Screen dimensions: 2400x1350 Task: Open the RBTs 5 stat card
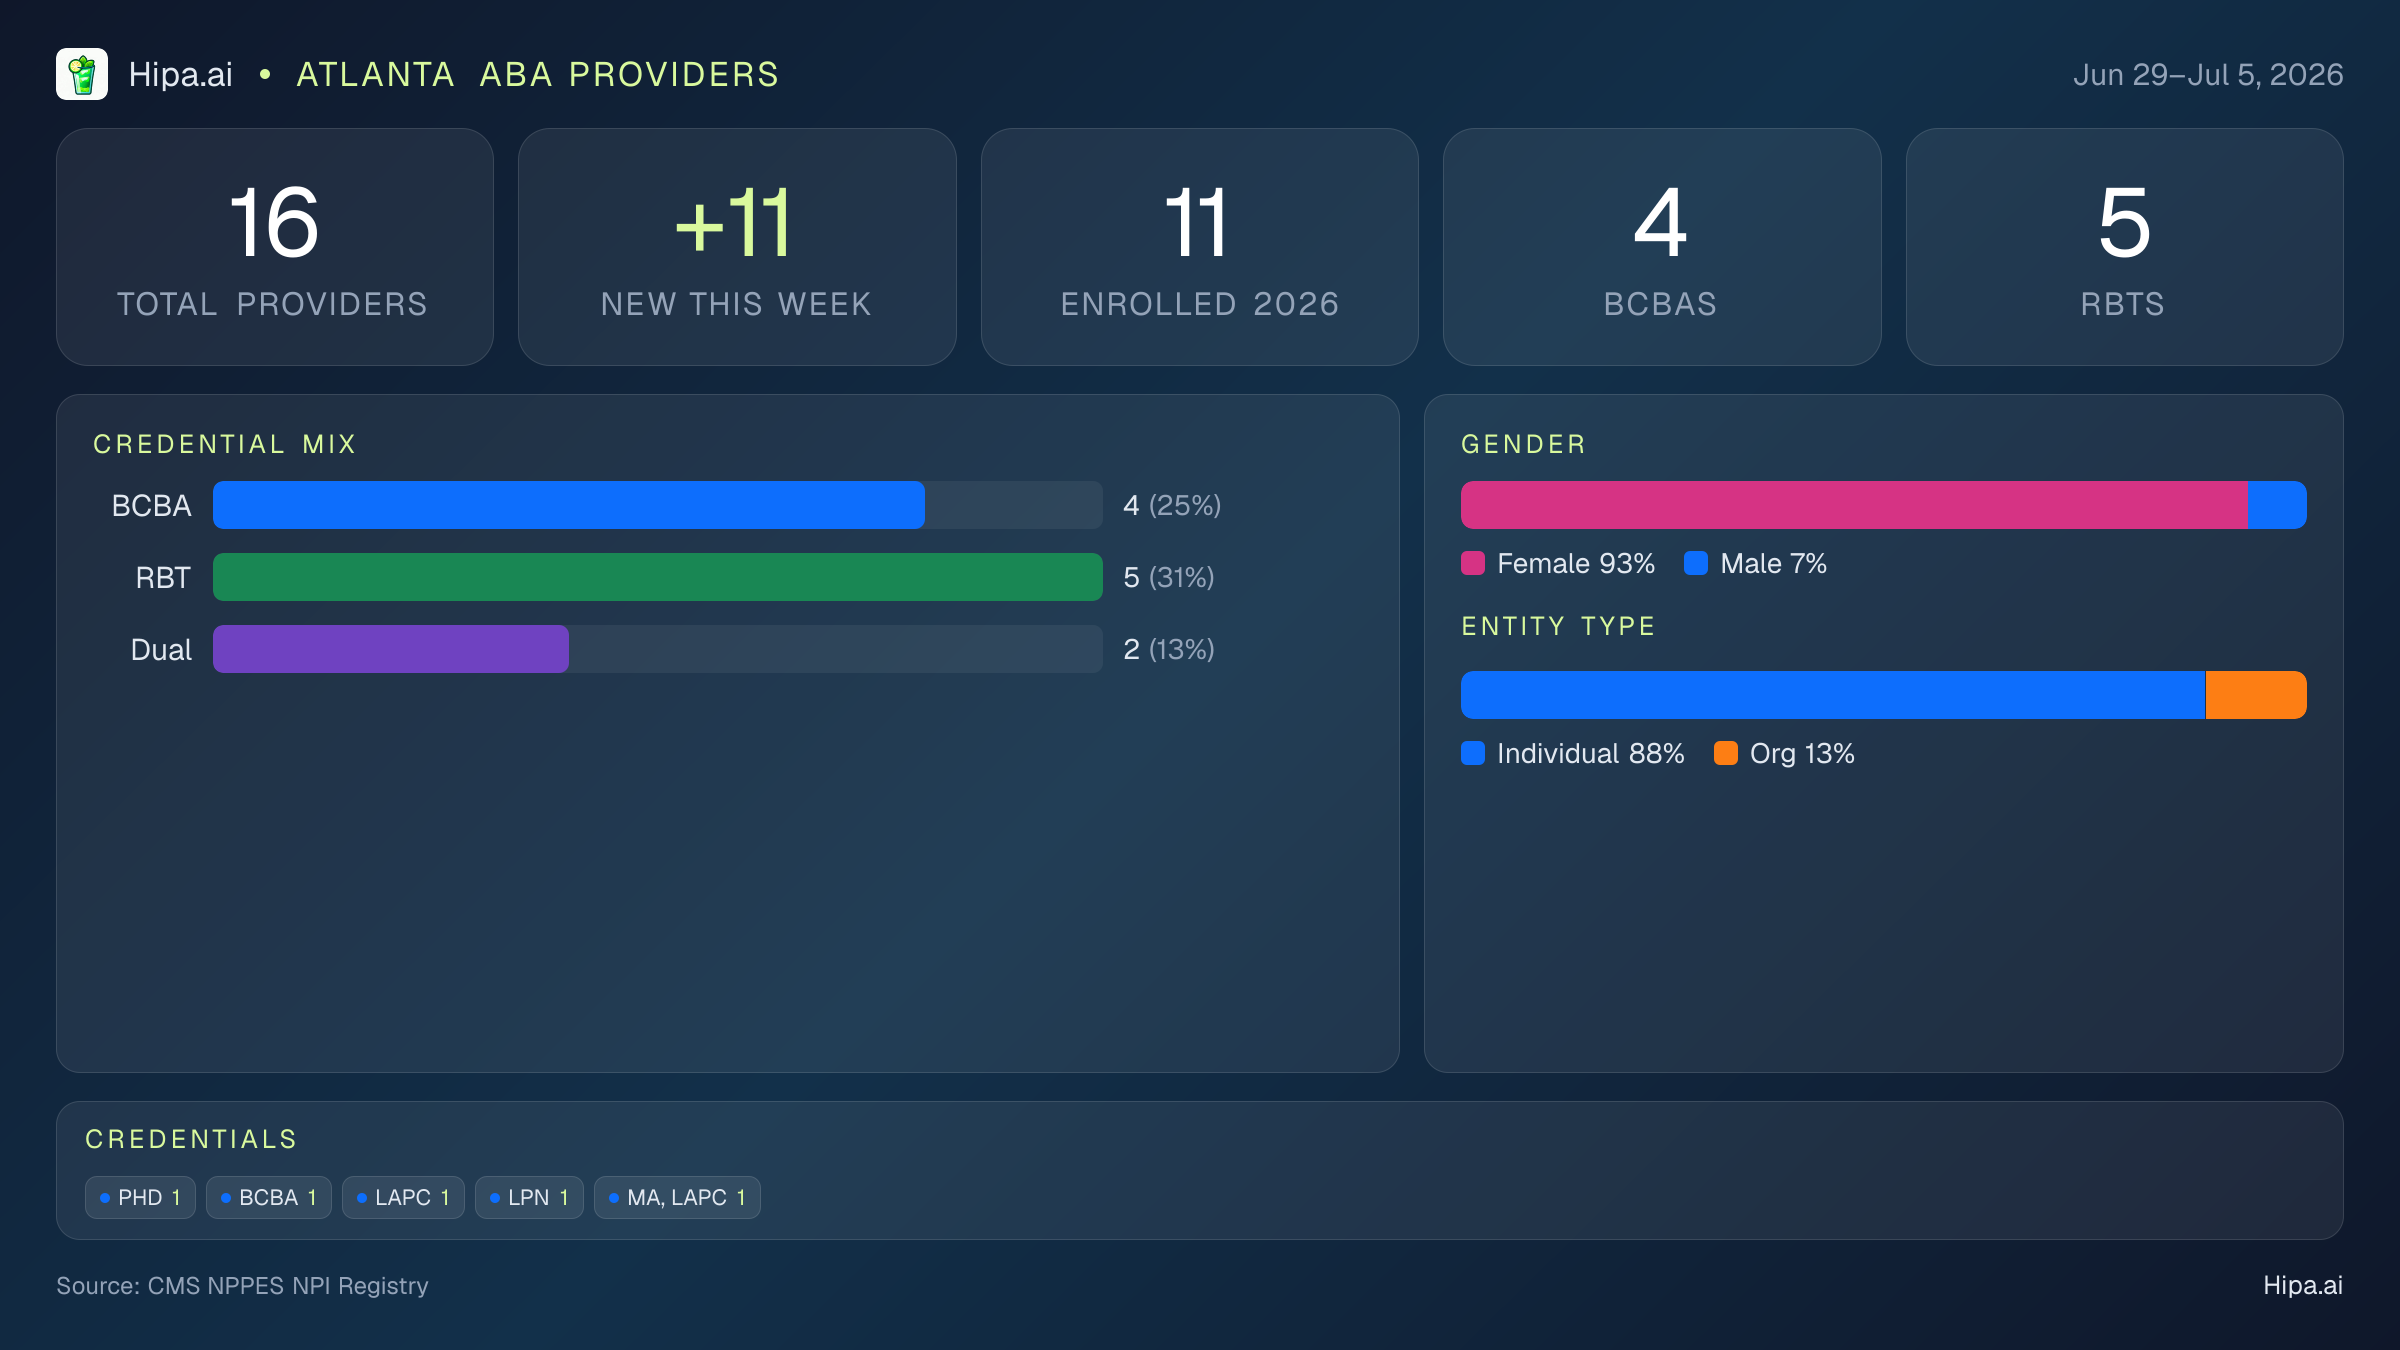(x=2124, y=247)
